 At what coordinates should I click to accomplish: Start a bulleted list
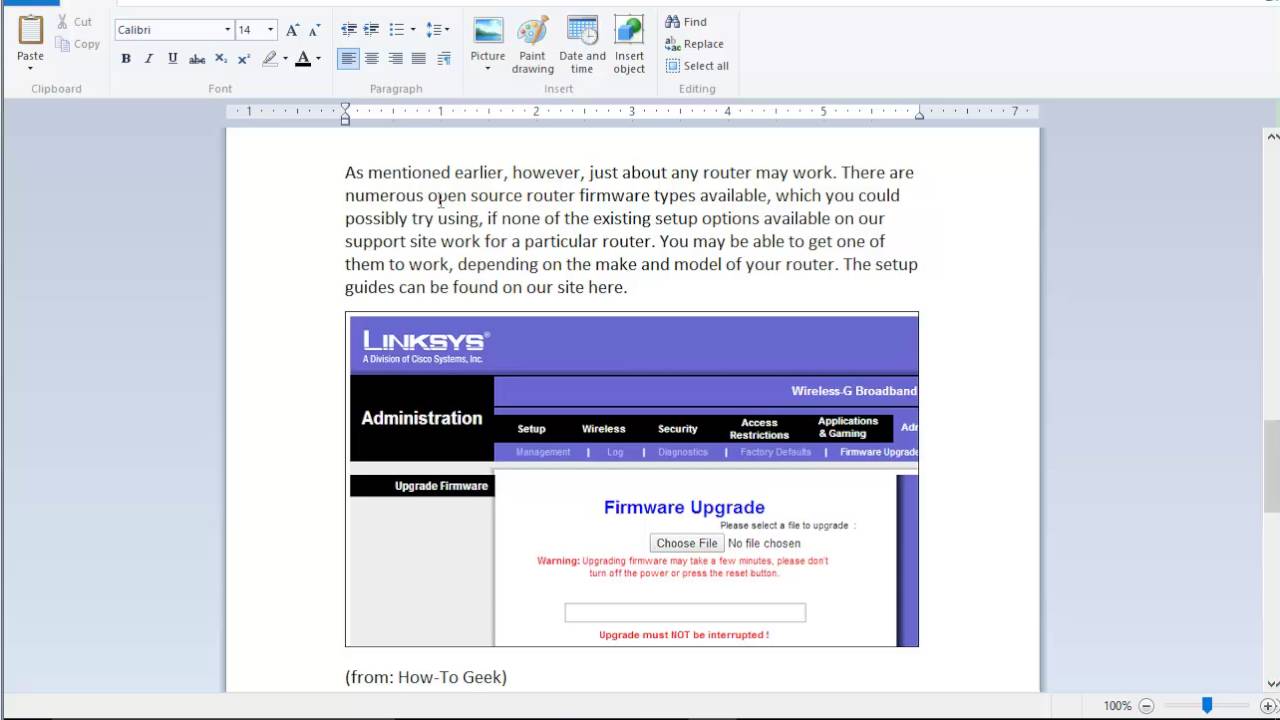pos(396,30)
